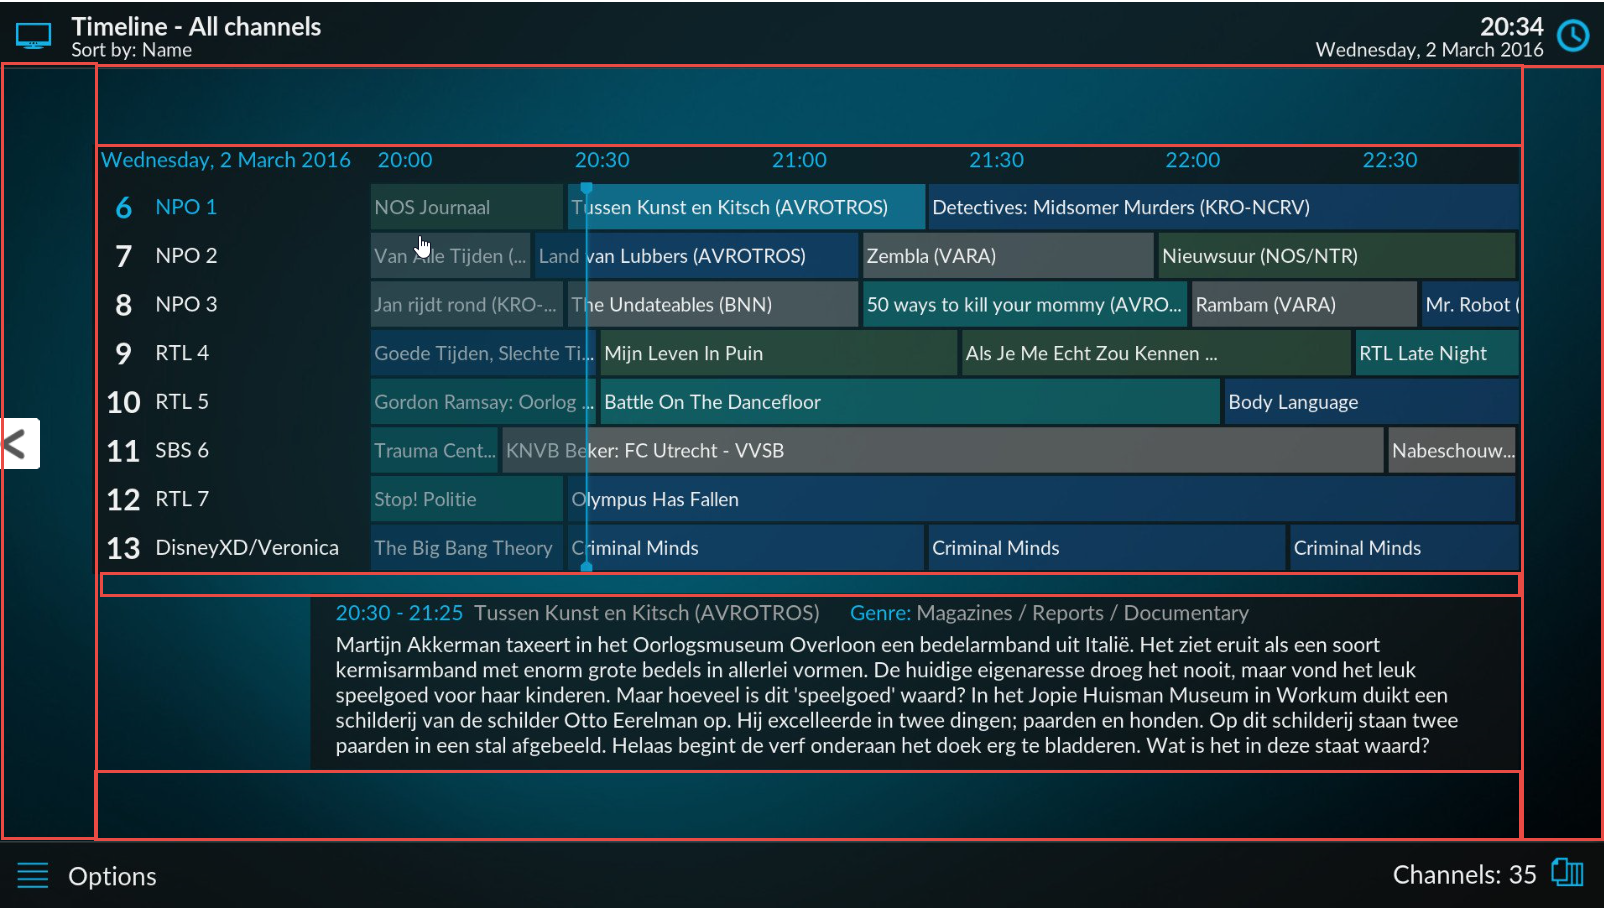Image resolution: width=1604 pixels, height=908 pixels.
Task: Click the Genre label in programme details
Action: [x=880, y=613]
